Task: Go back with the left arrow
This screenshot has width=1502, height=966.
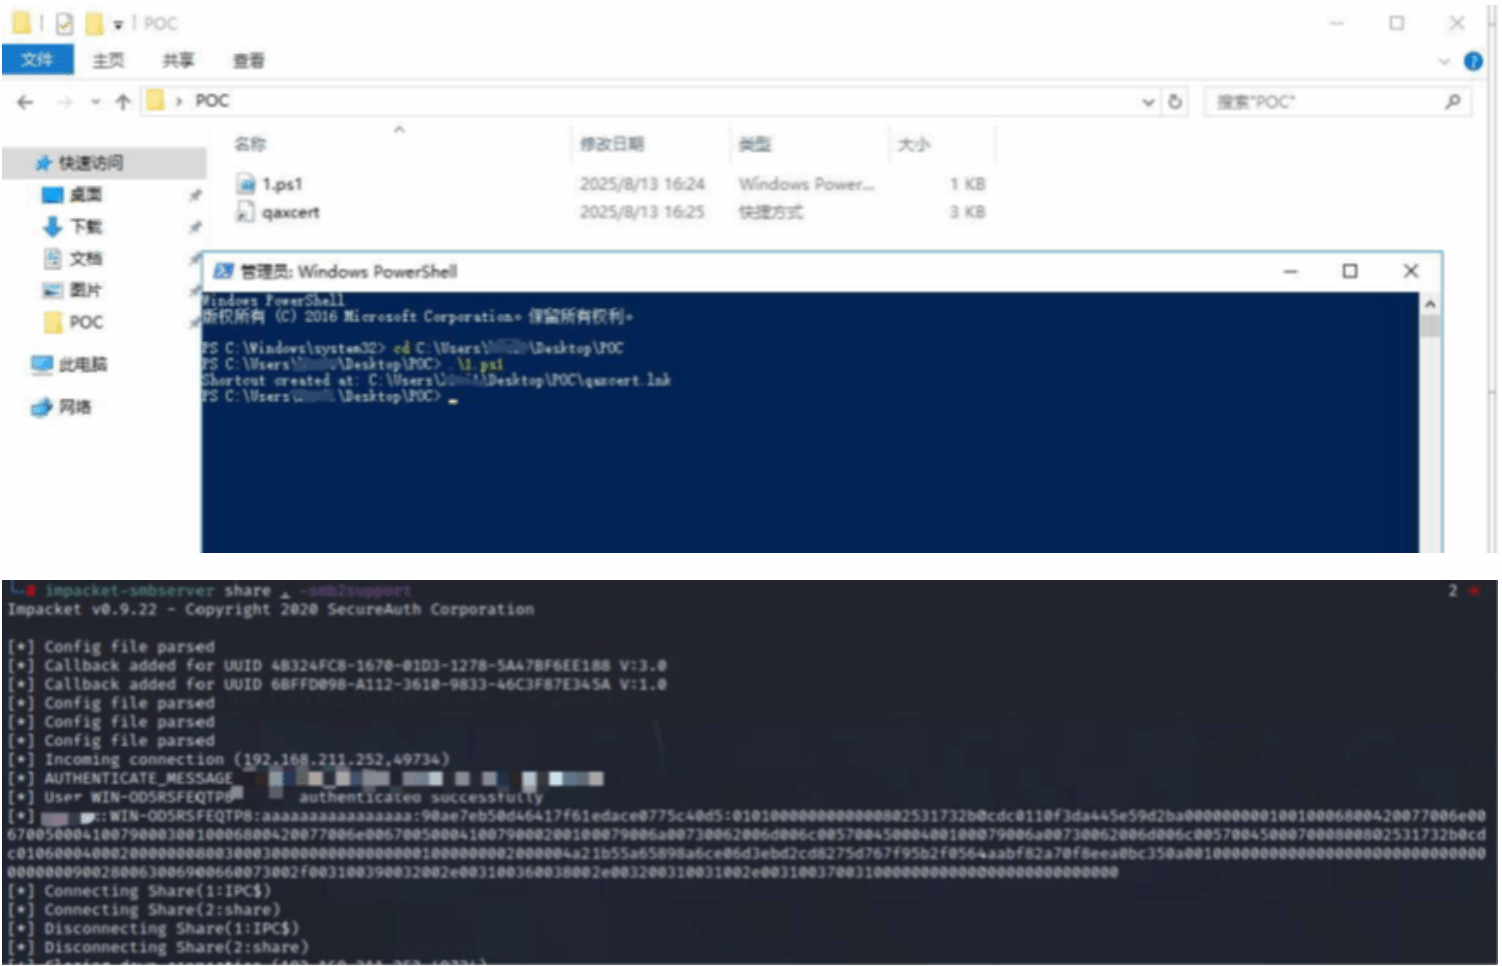Action: (26, 102)
